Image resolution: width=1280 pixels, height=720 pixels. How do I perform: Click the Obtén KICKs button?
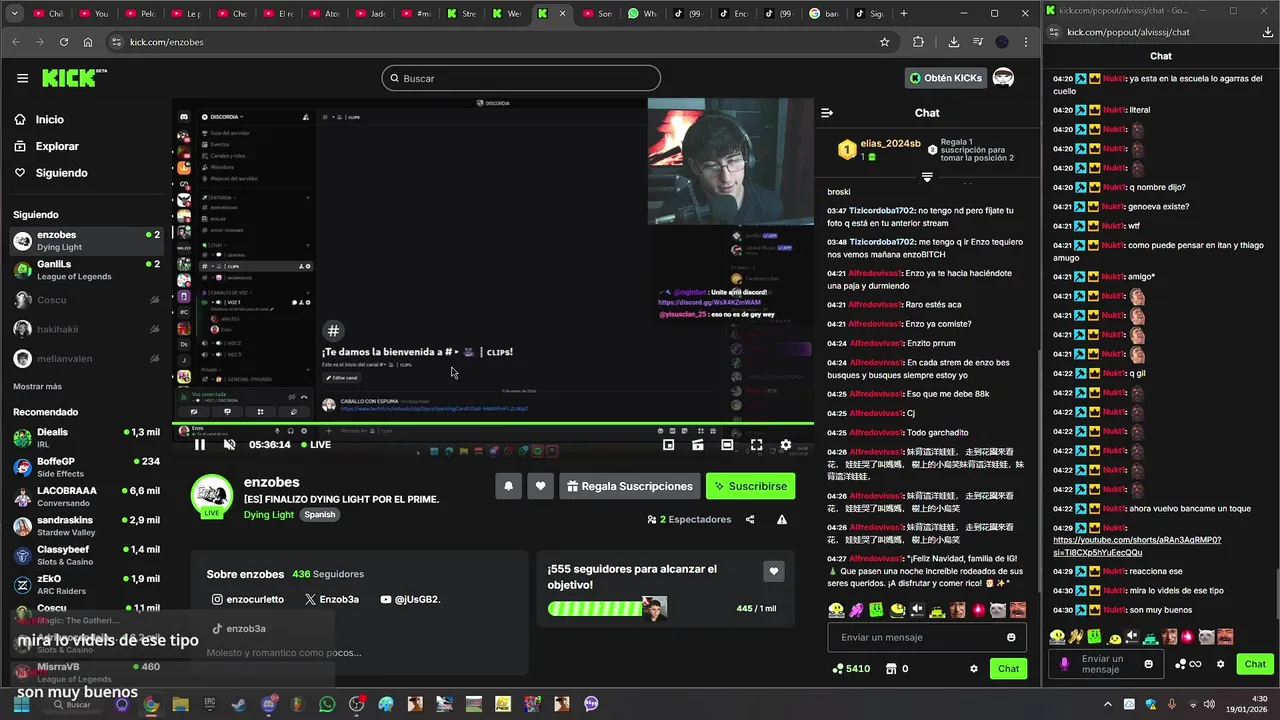(946, 78)
